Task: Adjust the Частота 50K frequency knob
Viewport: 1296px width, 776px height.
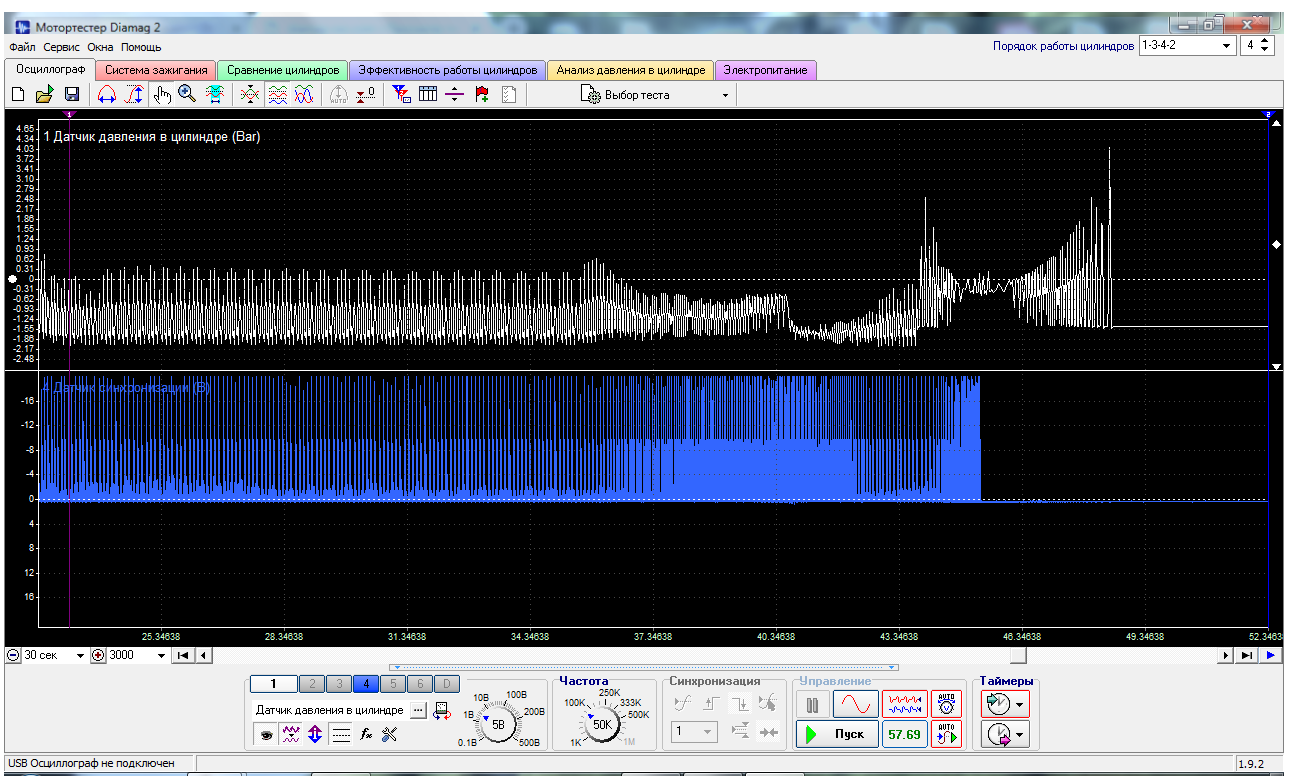Action: [x=602, y=723]
